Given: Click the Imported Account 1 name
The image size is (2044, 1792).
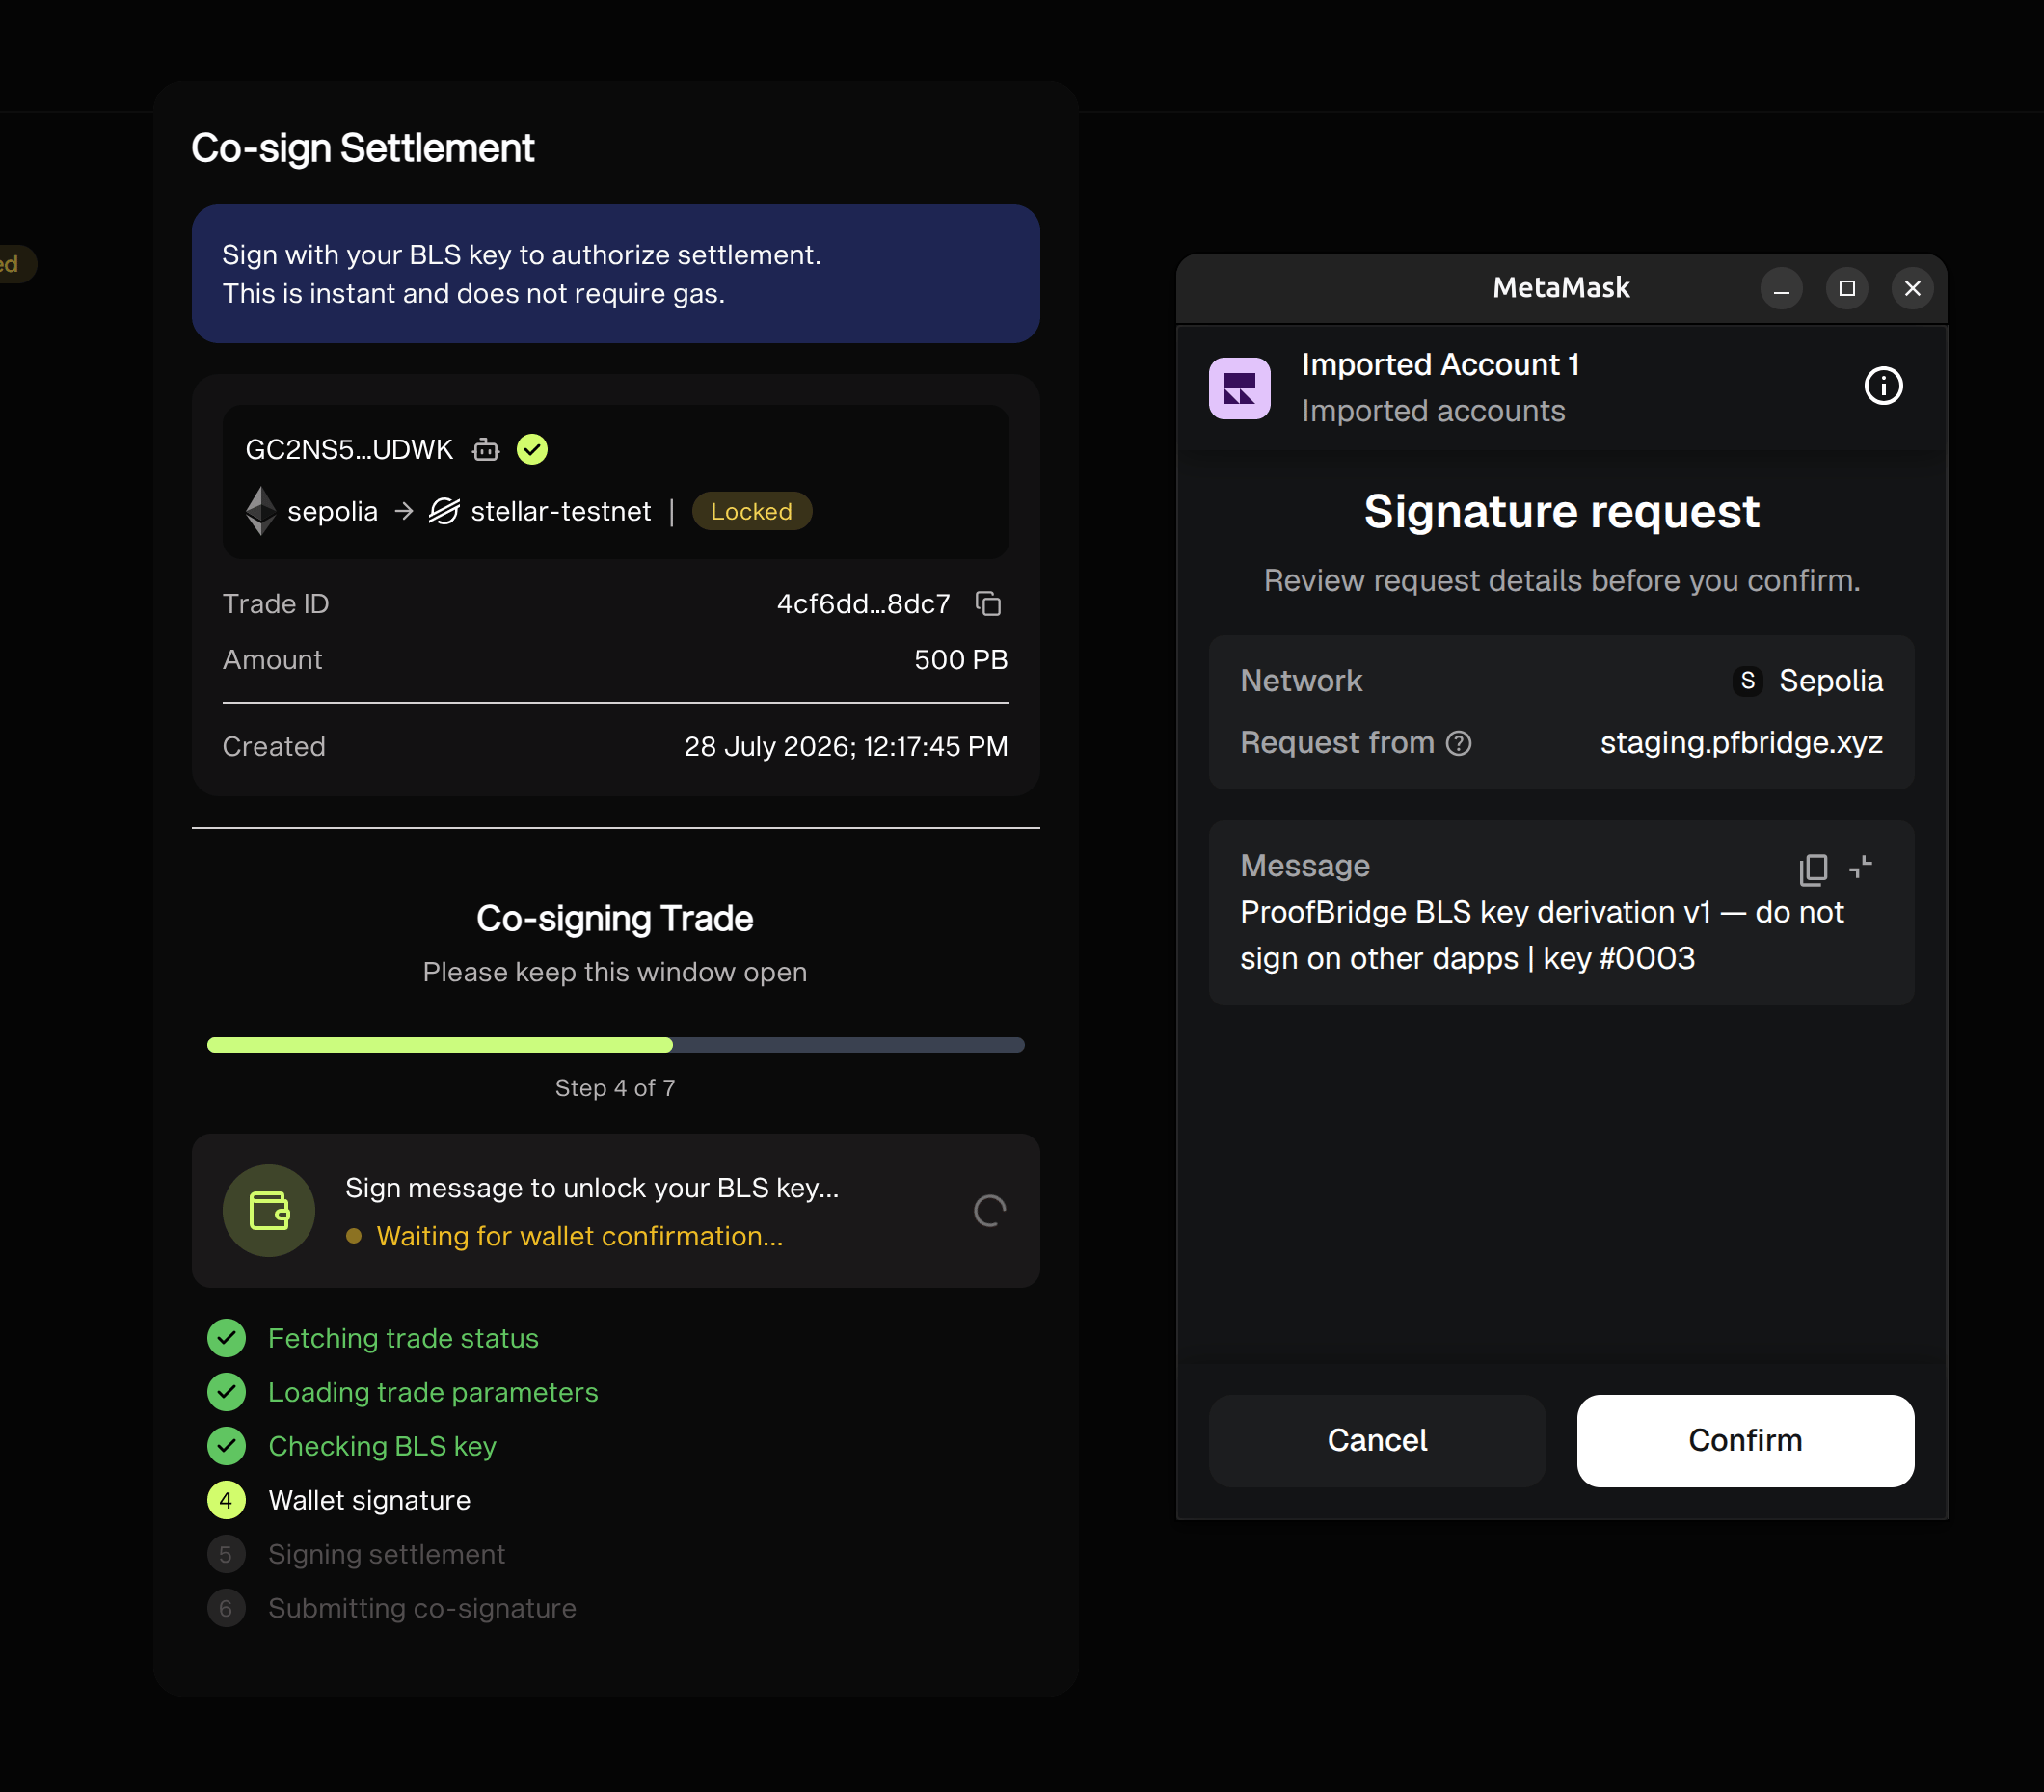Looking at the screenshot, I should [1440, 365].
